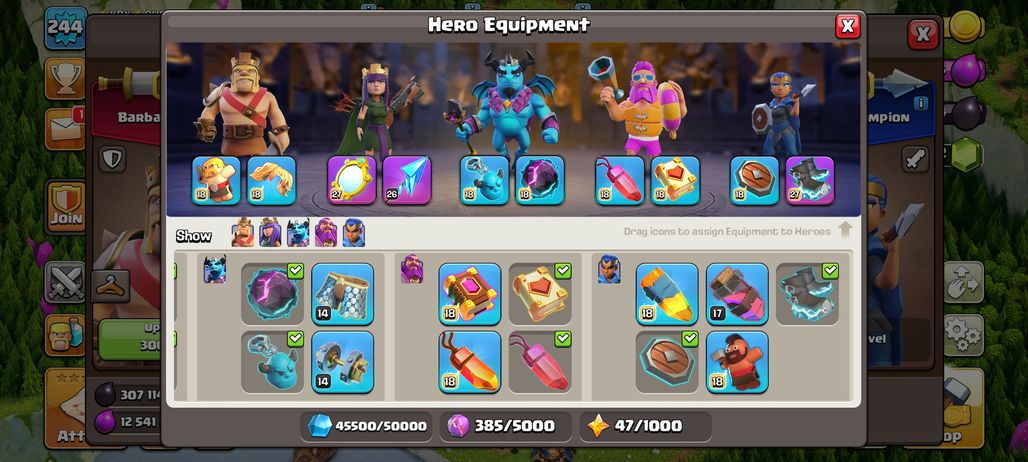Toggle the checked round shield equipment

pyautogui.click(x=667, y=362)
